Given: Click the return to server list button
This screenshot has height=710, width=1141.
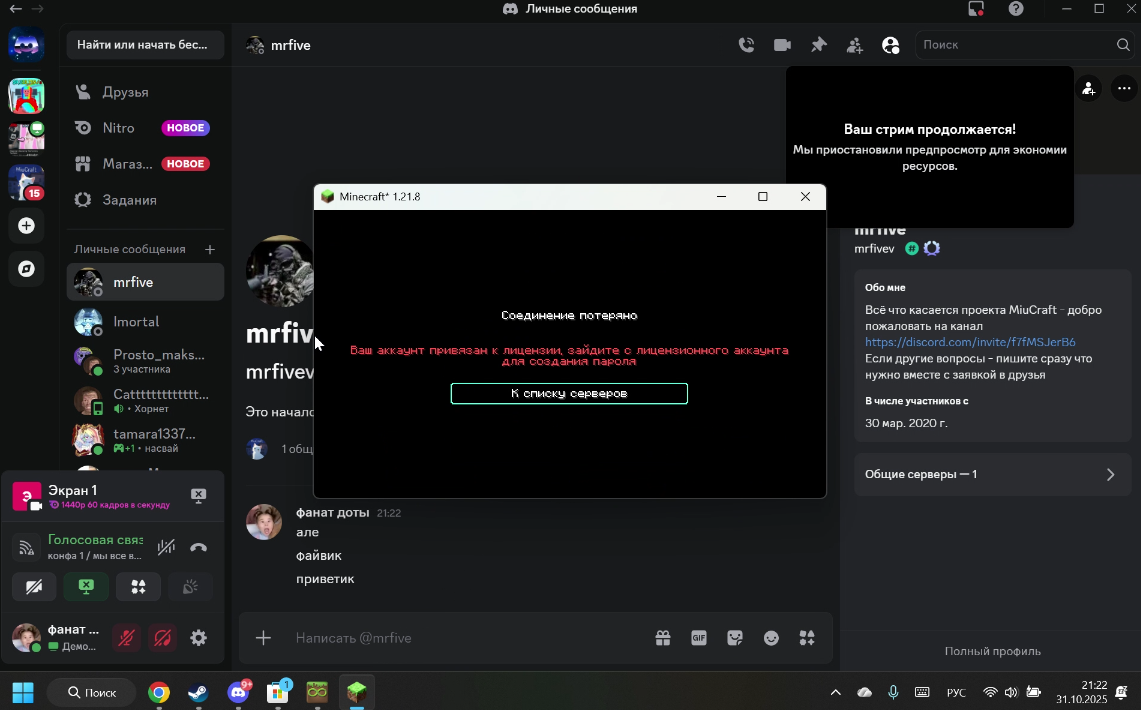Looking at the screenshot, I should [569, 393].
